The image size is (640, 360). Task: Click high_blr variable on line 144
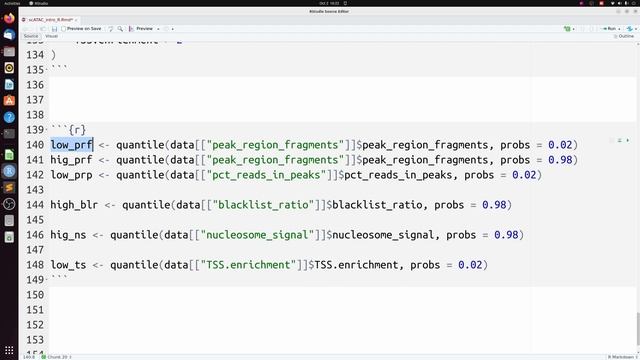[x=74, y=205]
